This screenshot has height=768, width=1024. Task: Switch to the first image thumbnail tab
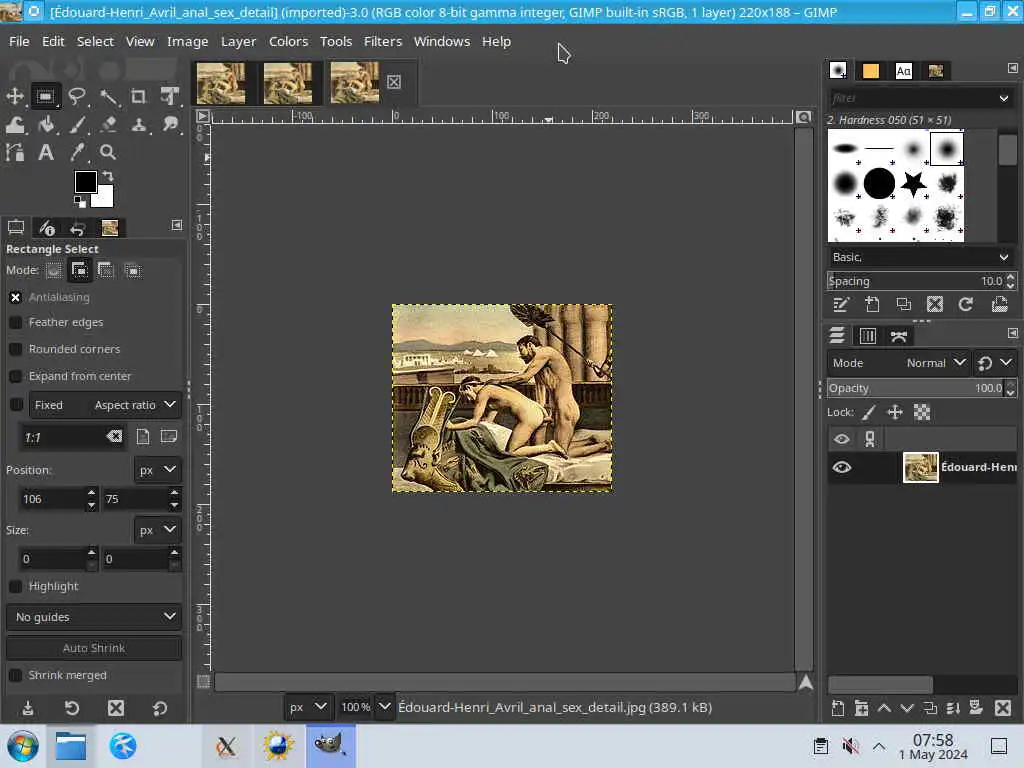221,82
